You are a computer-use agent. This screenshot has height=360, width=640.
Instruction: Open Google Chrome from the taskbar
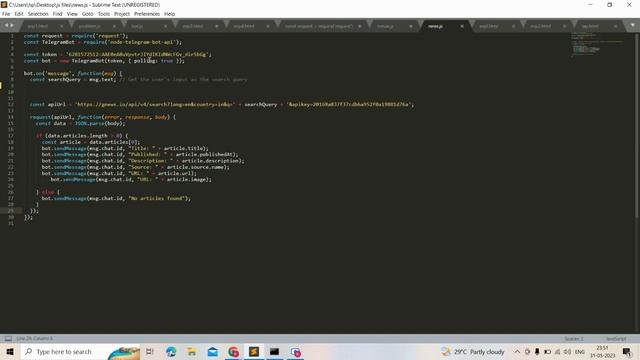tap(233, 351)
